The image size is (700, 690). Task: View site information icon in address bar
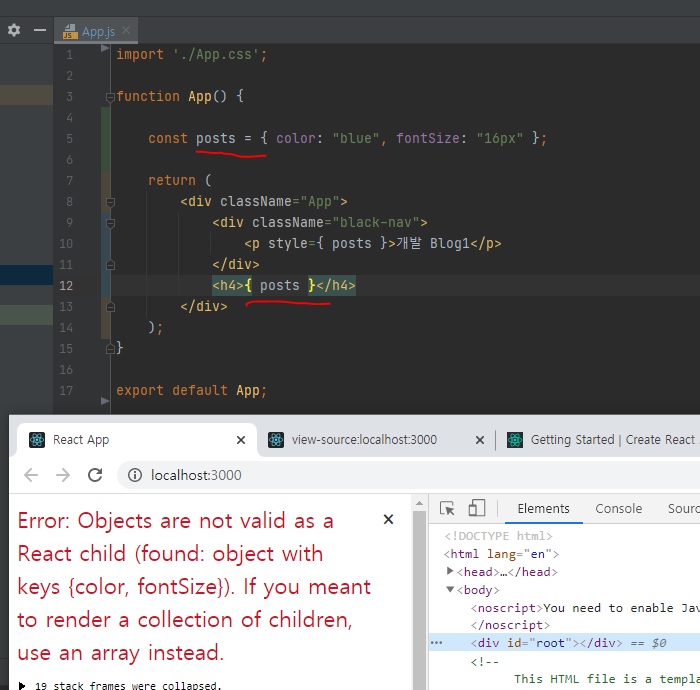pyautogui.click(x=135, y=475)
